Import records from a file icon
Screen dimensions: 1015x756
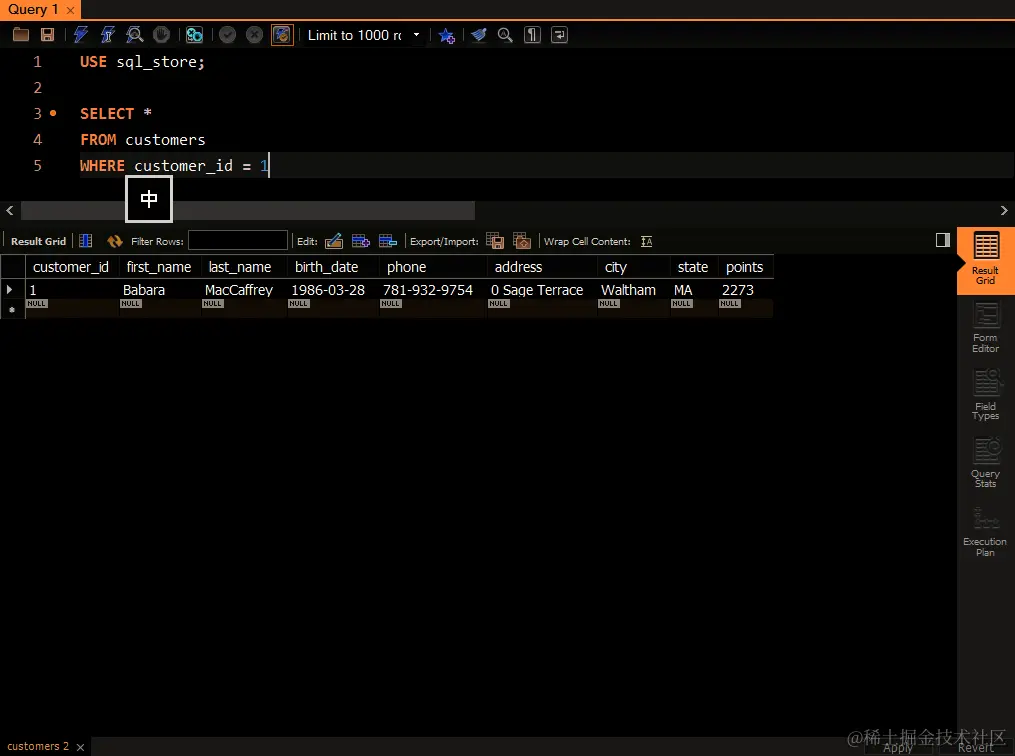(x=522, y=241)
